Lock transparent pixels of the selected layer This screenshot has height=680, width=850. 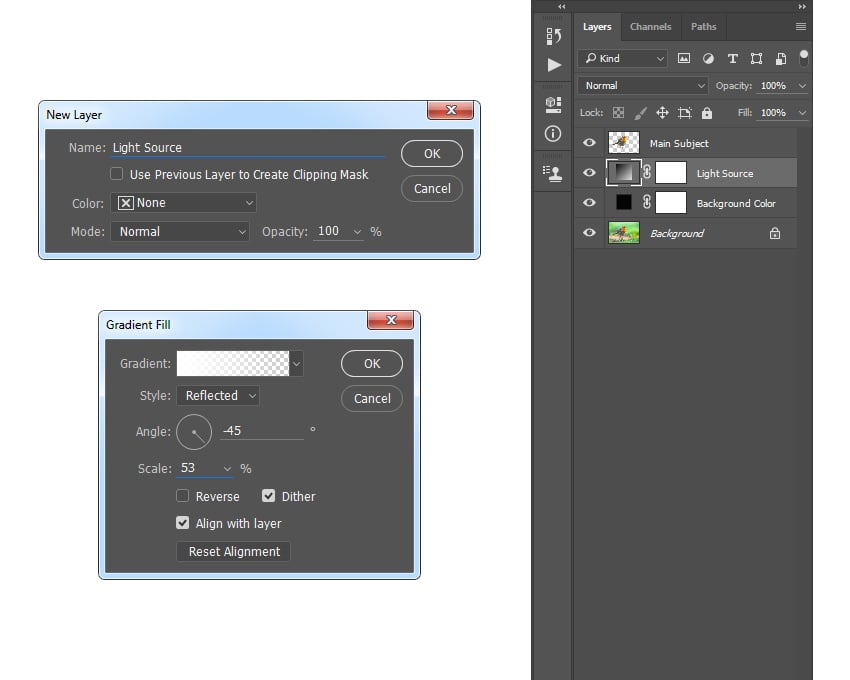618,112
